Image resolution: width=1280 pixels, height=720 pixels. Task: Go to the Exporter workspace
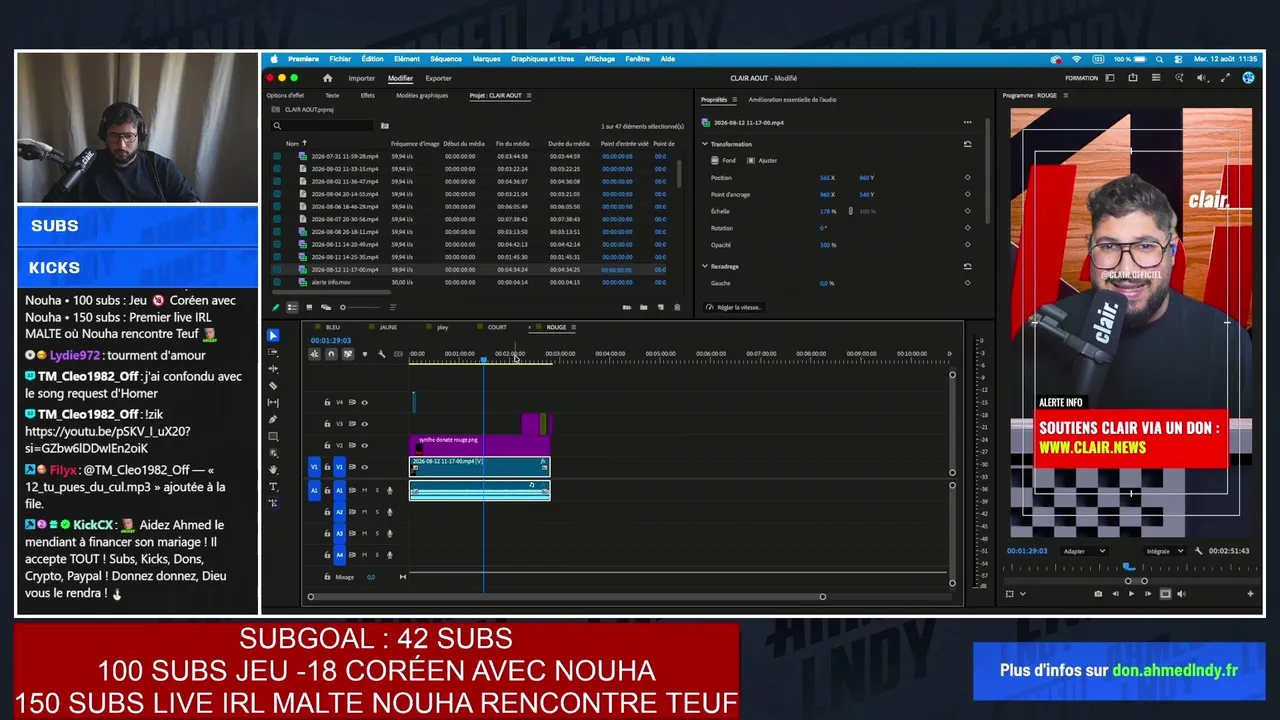point(438,78)
